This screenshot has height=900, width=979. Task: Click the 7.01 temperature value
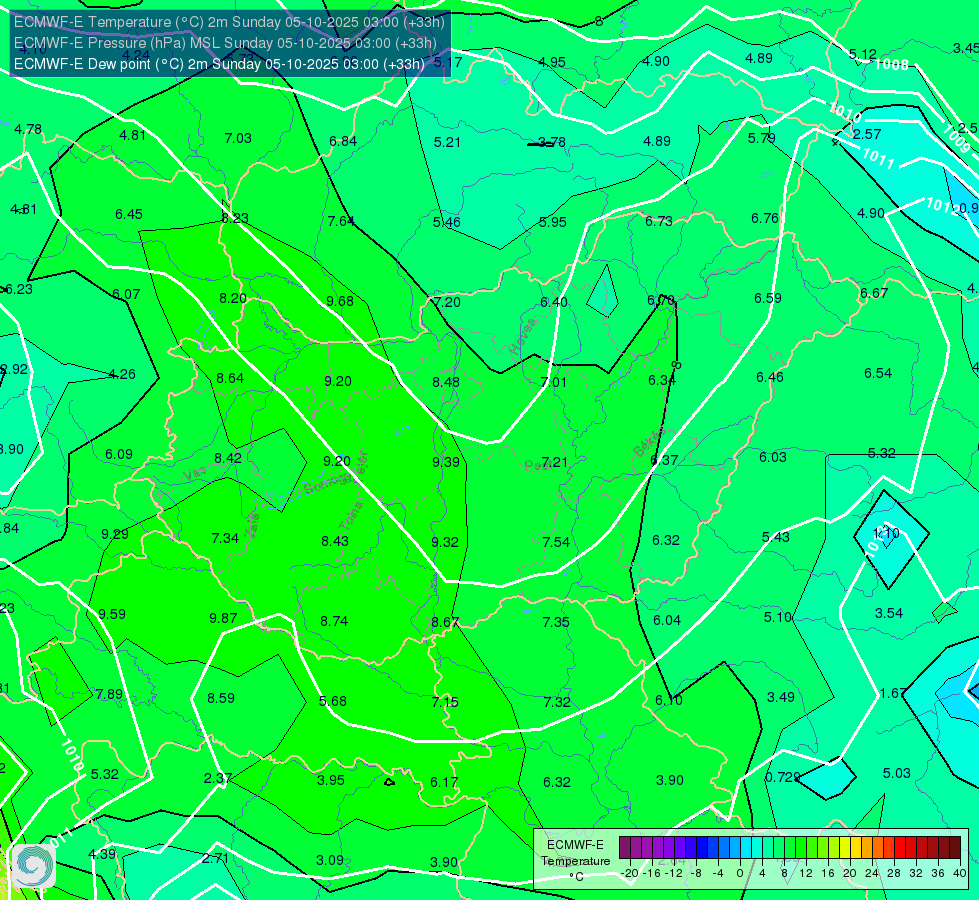click(553, 382)
